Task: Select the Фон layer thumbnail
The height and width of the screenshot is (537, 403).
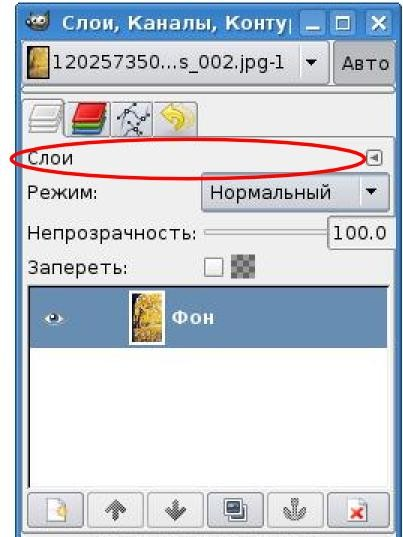Action: pos(147,317)
